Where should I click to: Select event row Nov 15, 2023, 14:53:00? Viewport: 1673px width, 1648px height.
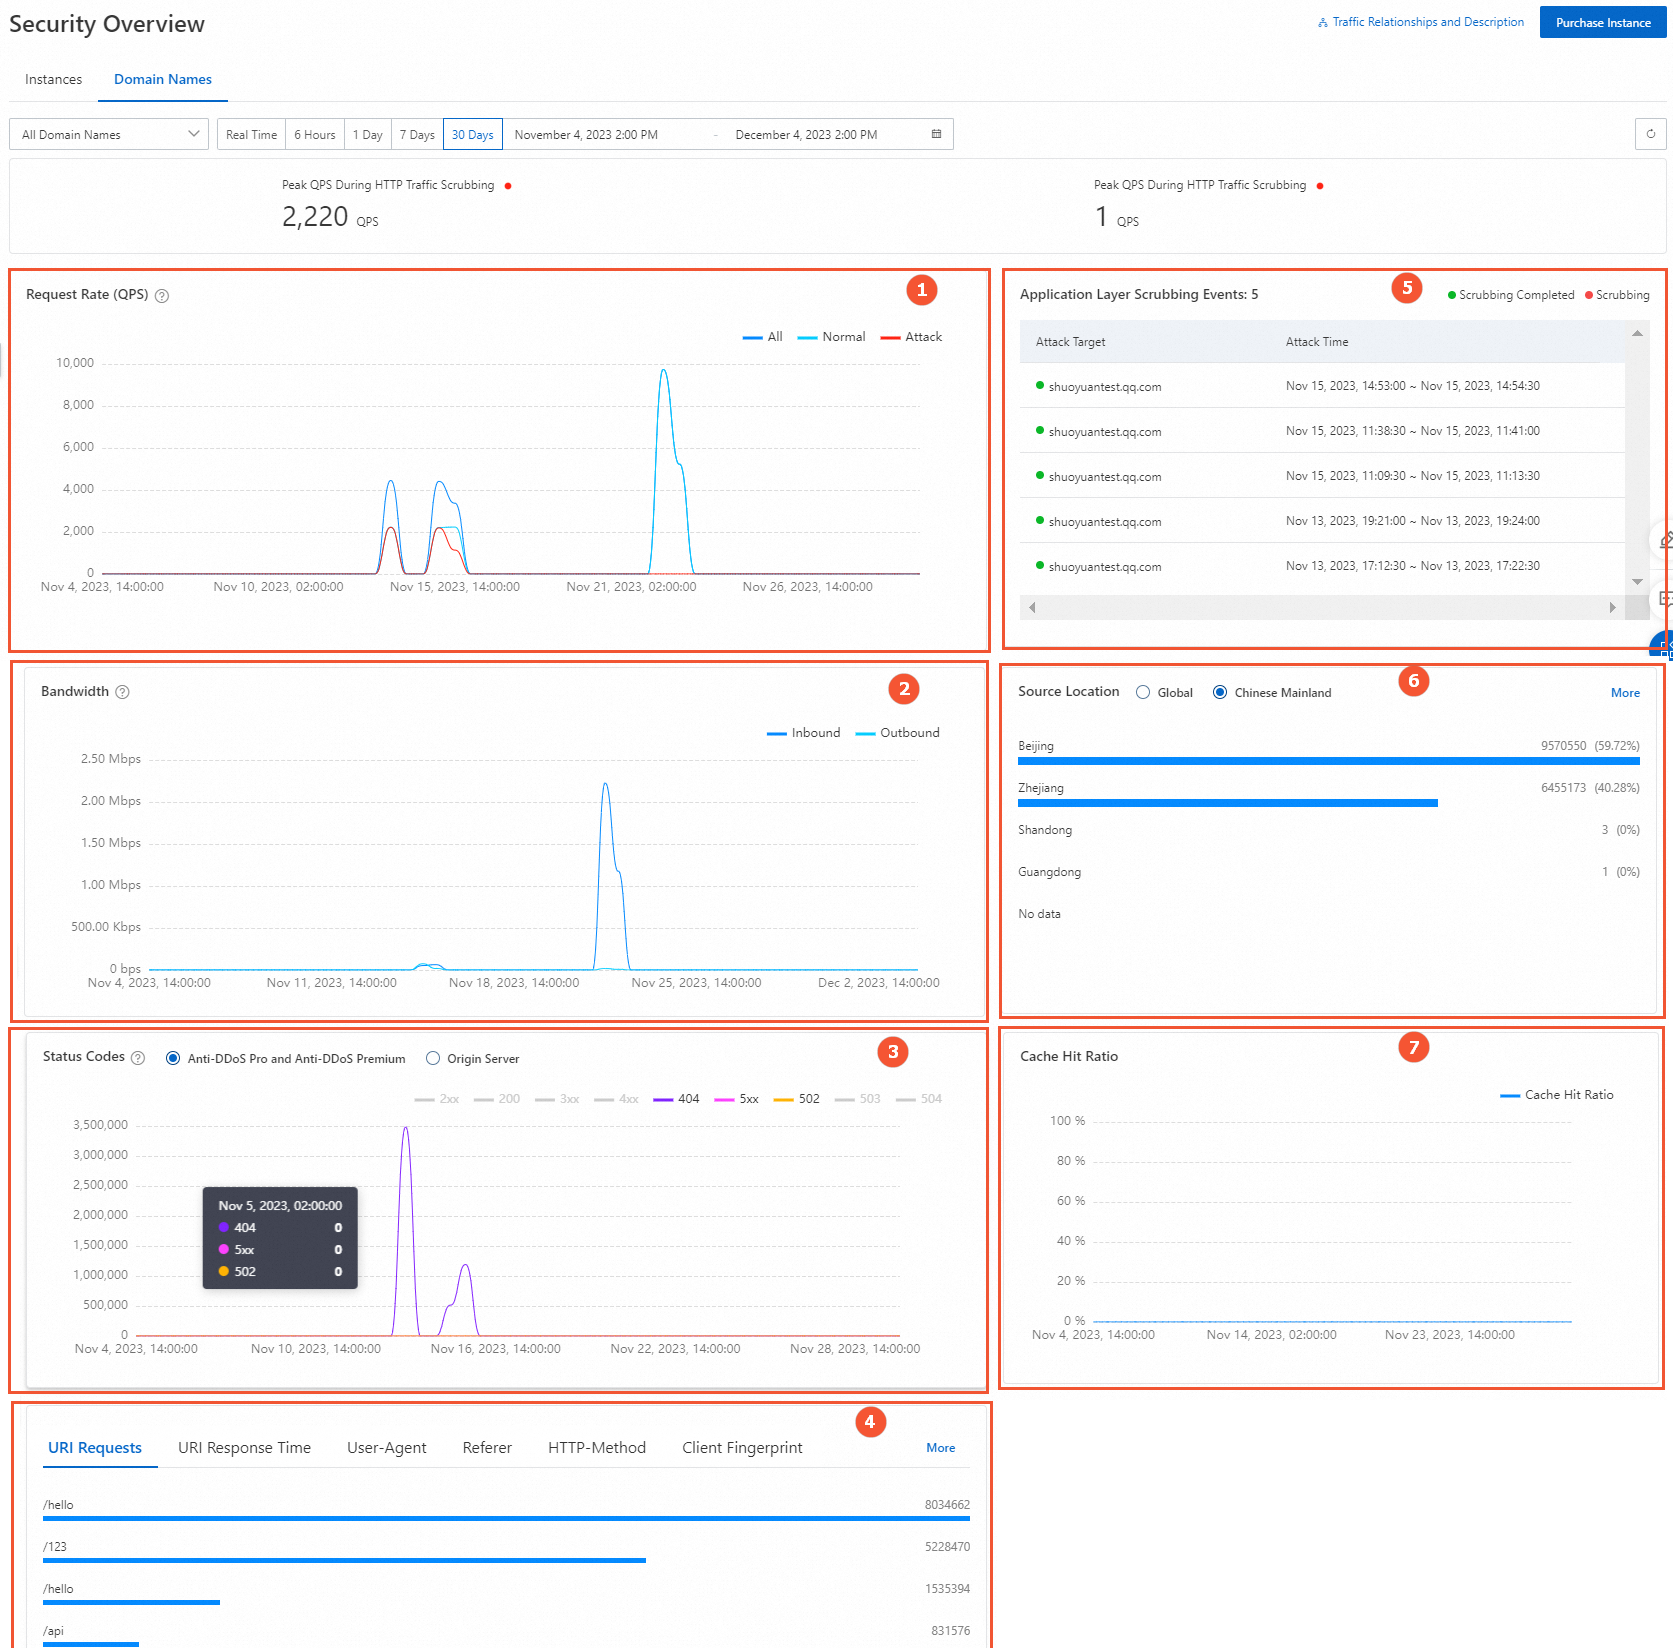coord(1322,386)
